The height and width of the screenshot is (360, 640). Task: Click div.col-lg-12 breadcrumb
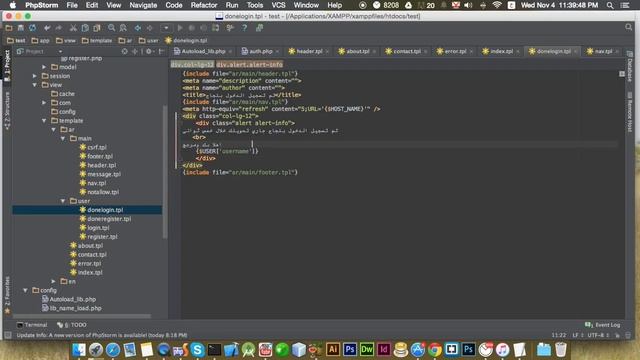192,64
